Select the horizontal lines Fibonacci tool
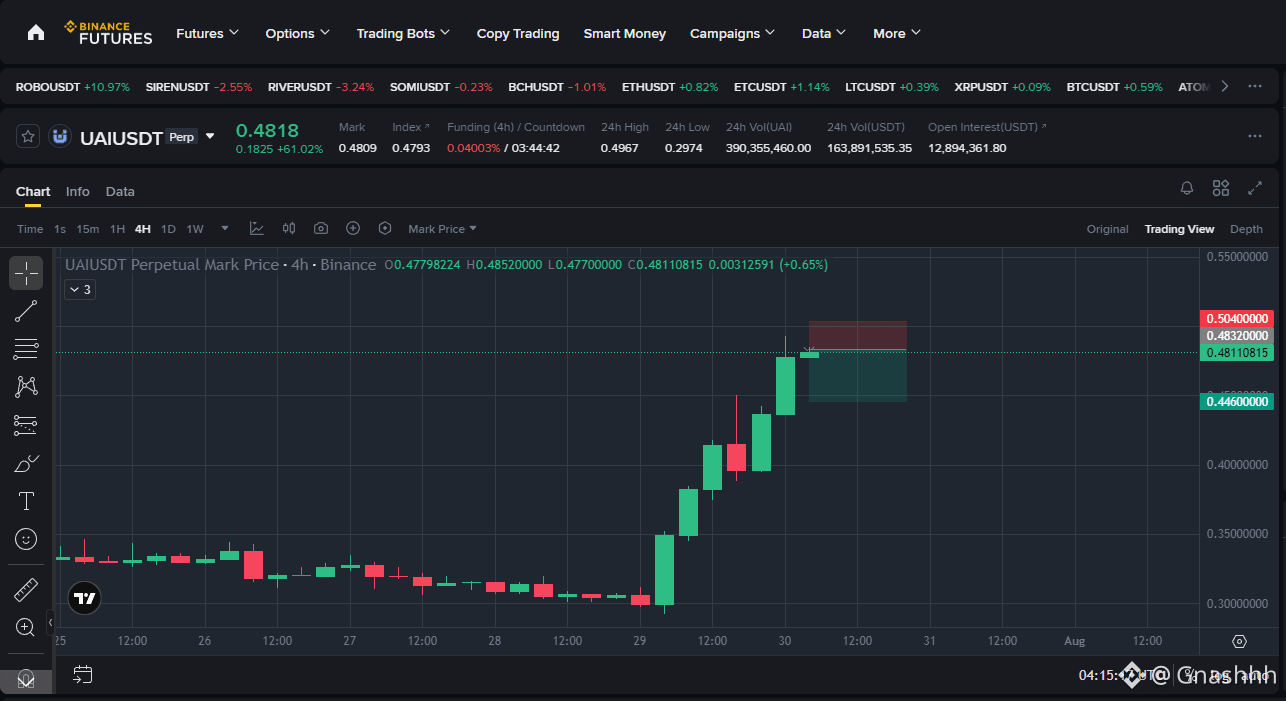This screenshot has height=701, width=1286. click(x=26, y=349)
